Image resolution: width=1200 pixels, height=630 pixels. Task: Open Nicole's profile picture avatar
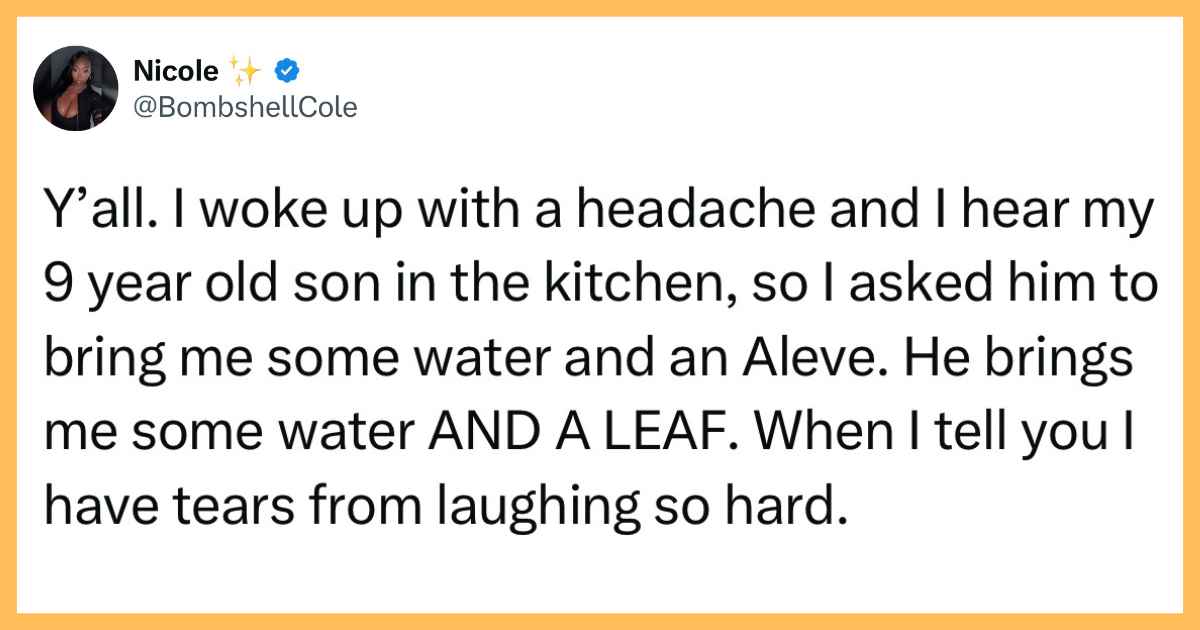click(77, 88)
